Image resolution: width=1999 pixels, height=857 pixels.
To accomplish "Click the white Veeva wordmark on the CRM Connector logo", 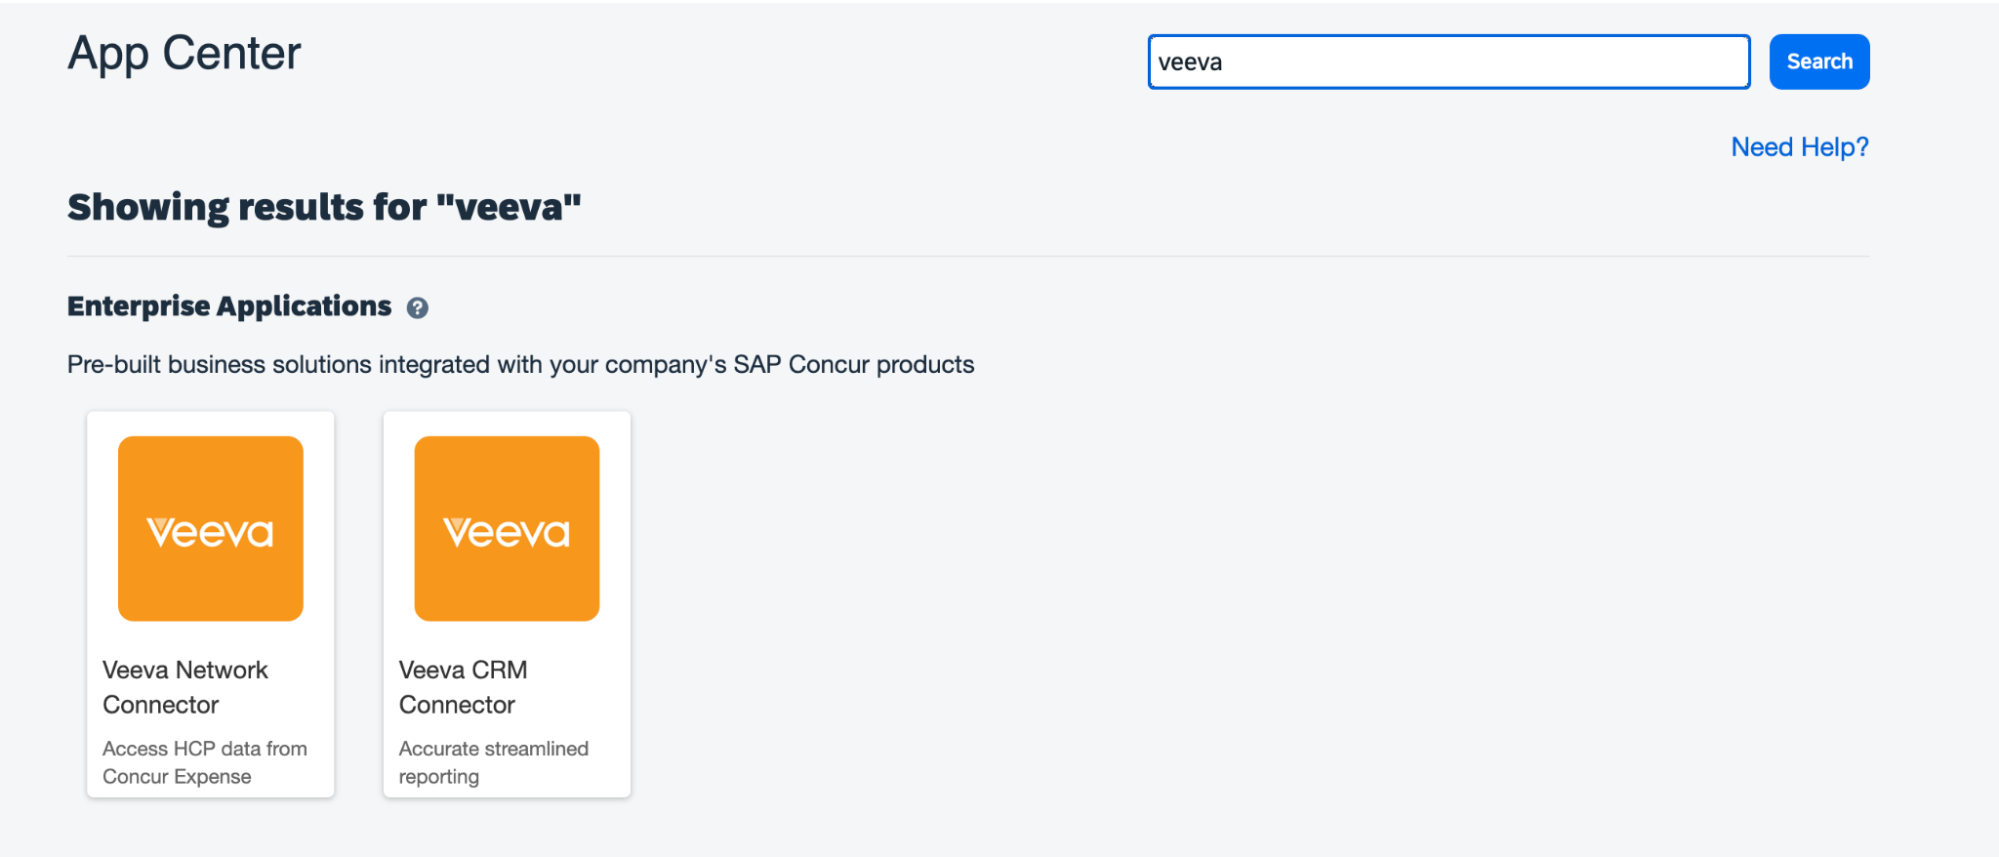I will click(x=507, y=532).
